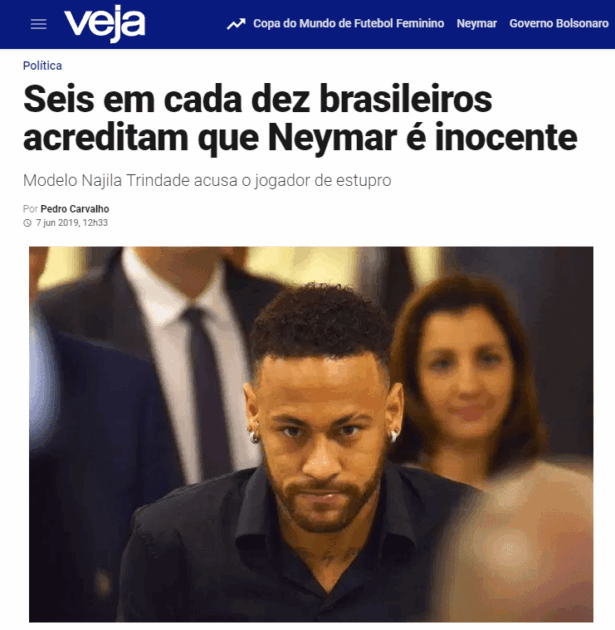Open the Governo Bolsonaro trending topic
The height and width of the screenshot is (630, 615).
pos(559,24)
